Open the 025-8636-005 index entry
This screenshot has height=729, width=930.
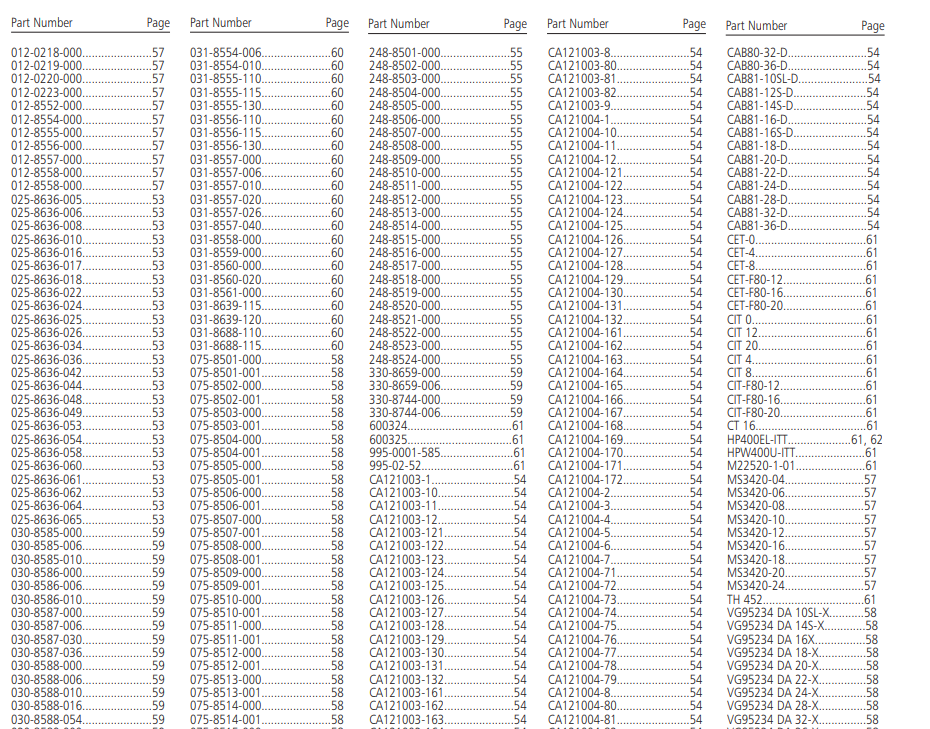(47, 199)
